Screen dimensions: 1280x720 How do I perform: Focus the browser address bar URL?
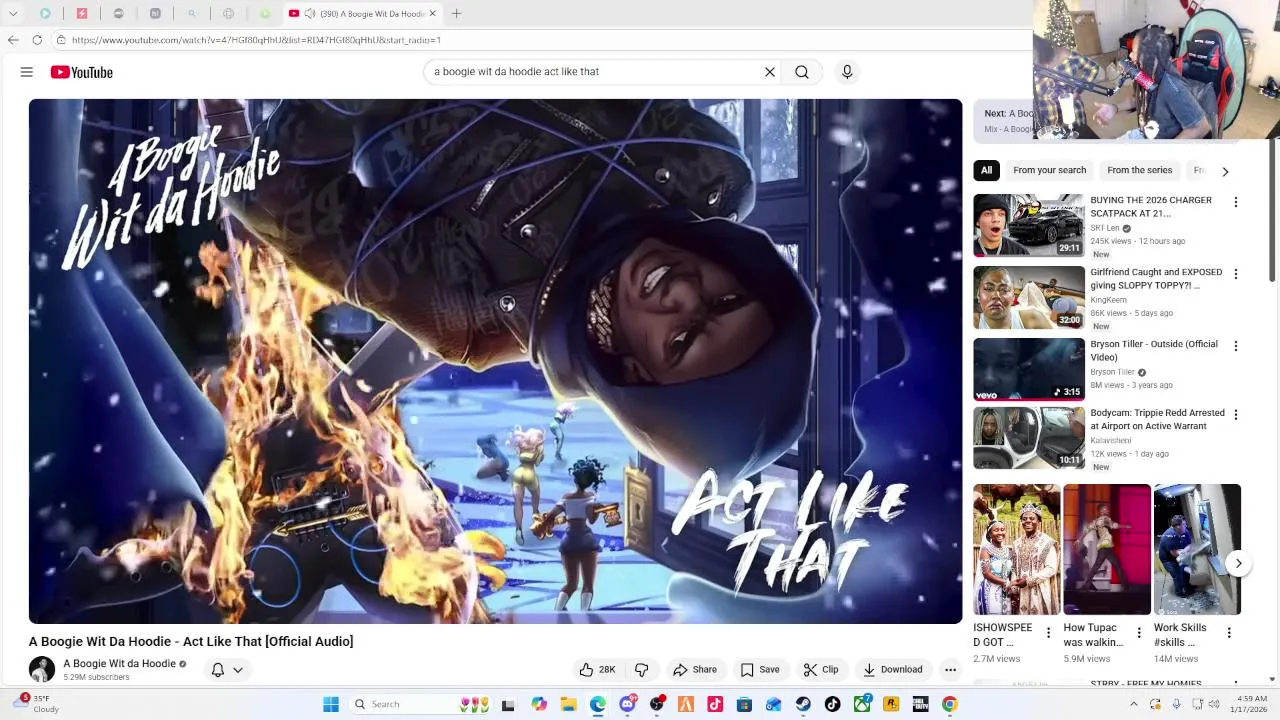point(256,40)
